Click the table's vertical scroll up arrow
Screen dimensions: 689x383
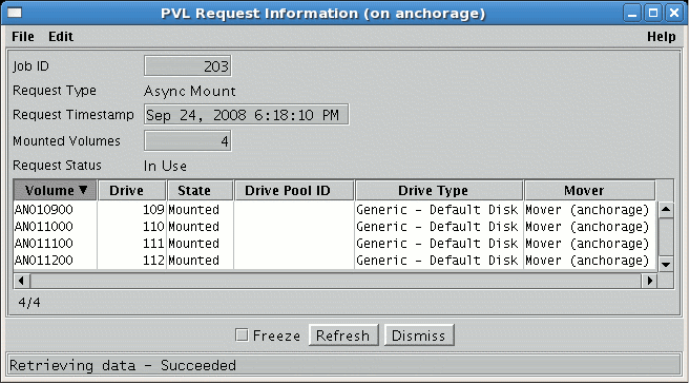point(666,209)
